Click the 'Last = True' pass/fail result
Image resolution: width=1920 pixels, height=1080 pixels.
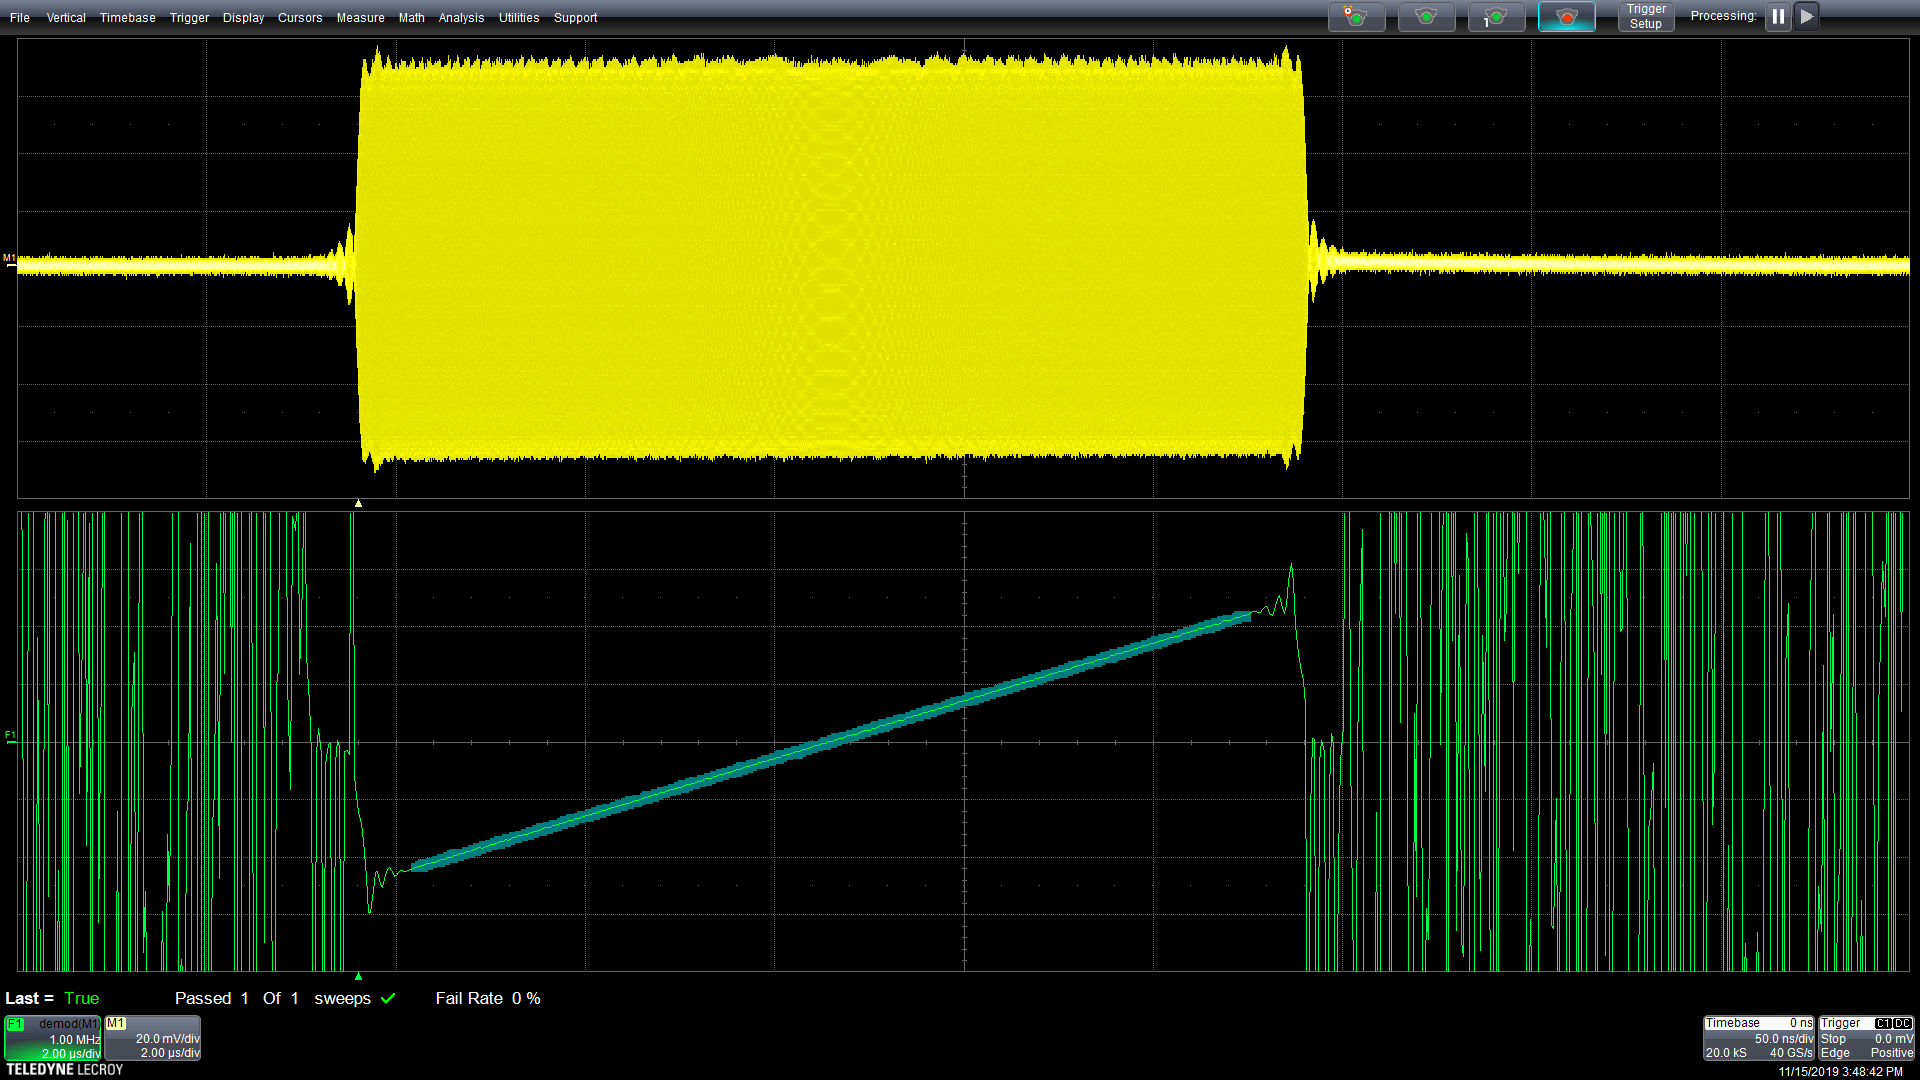coord(52,998)
